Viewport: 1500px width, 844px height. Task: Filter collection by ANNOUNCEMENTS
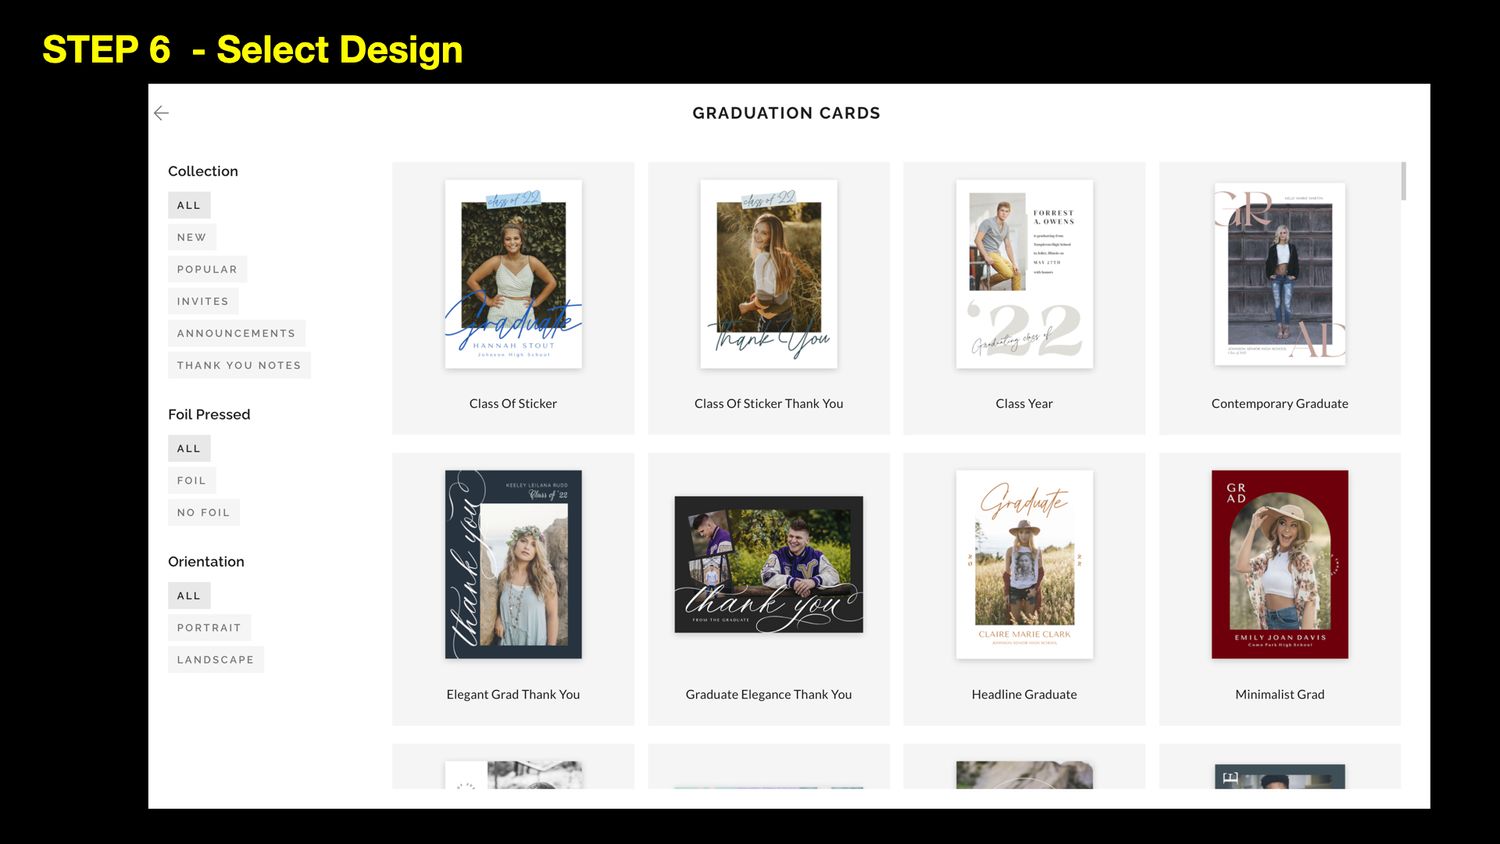[x=236, y=333]
